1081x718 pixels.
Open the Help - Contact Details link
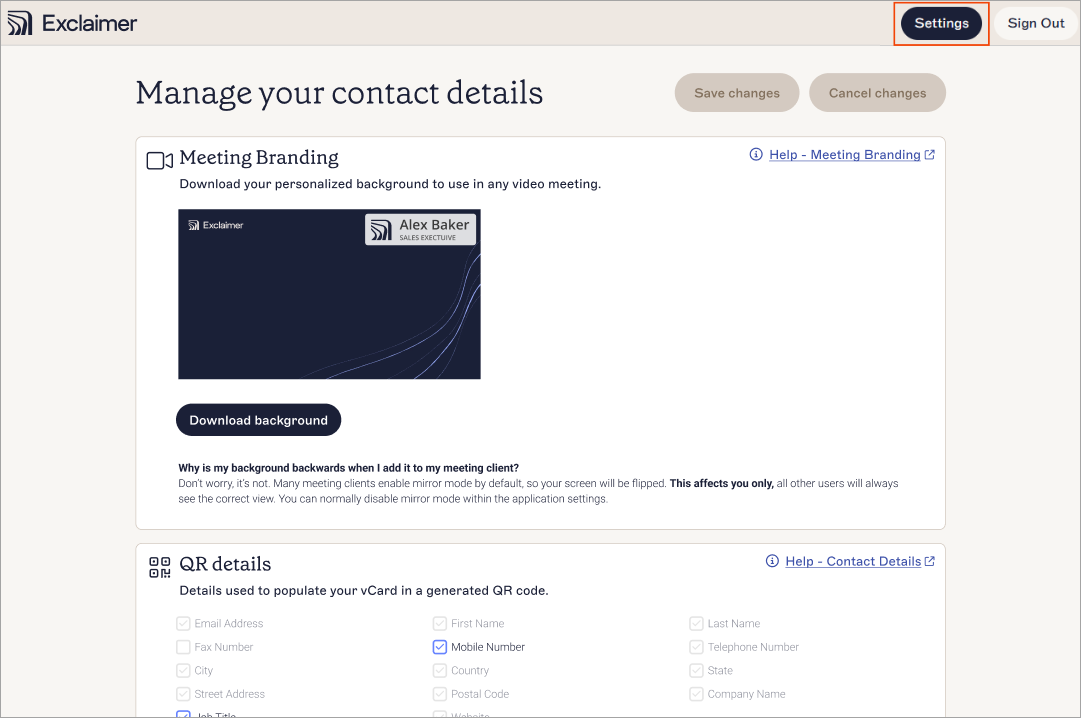click(x=853, y=561)
